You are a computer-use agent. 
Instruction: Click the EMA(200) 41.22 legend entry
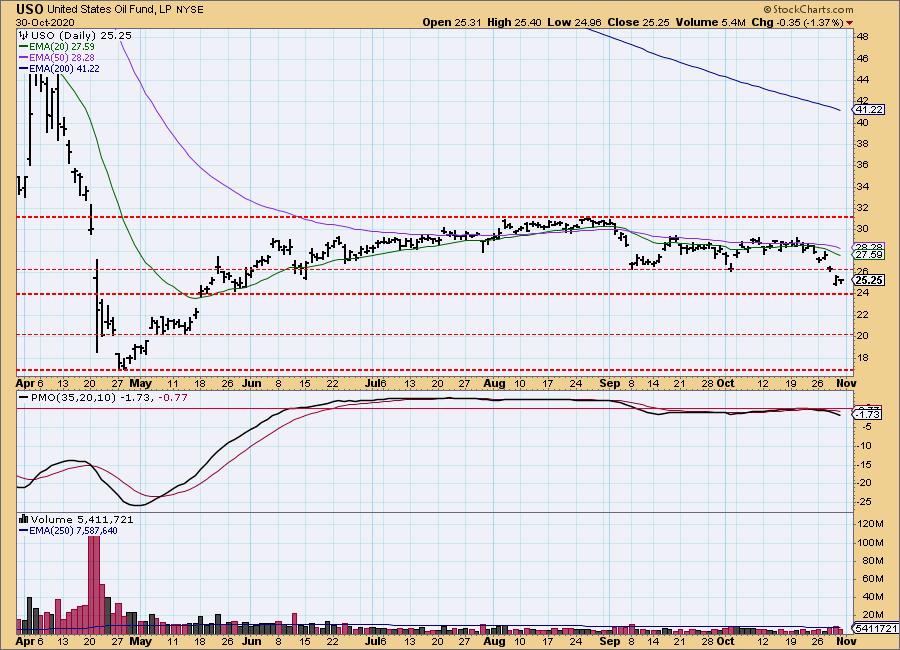click(x=59, y=68)
